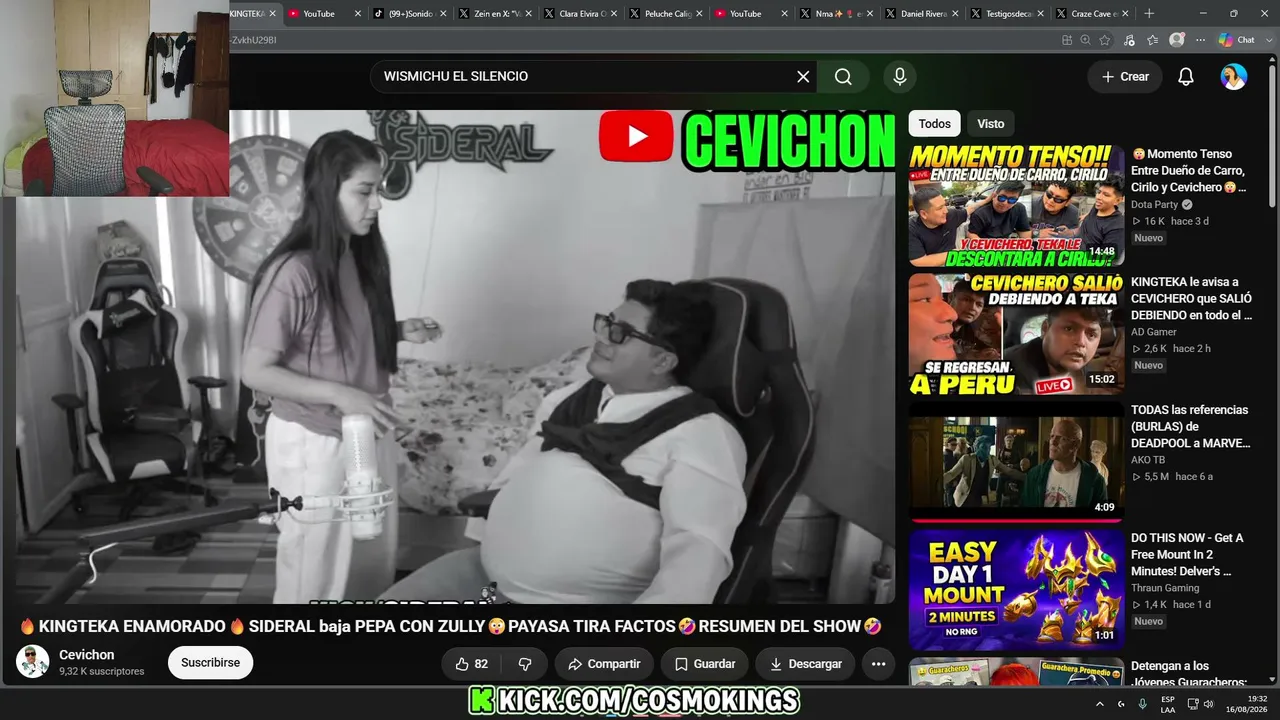Image resolution: width=1280 pixels, height=720 pixels.
Task: Open the Cevichon channel name link
Action: [87, 655]
